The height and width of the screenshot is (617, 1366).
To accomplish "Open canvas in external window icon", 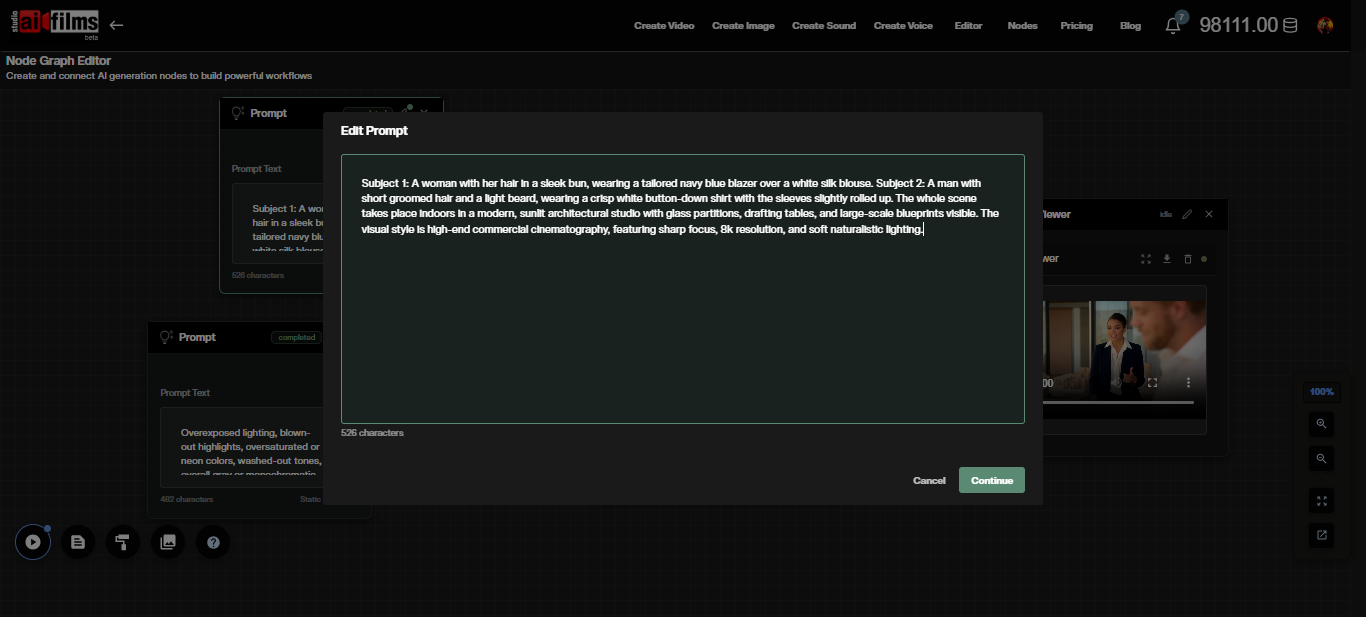I will pyautogui.click(x=1321, y=535).
